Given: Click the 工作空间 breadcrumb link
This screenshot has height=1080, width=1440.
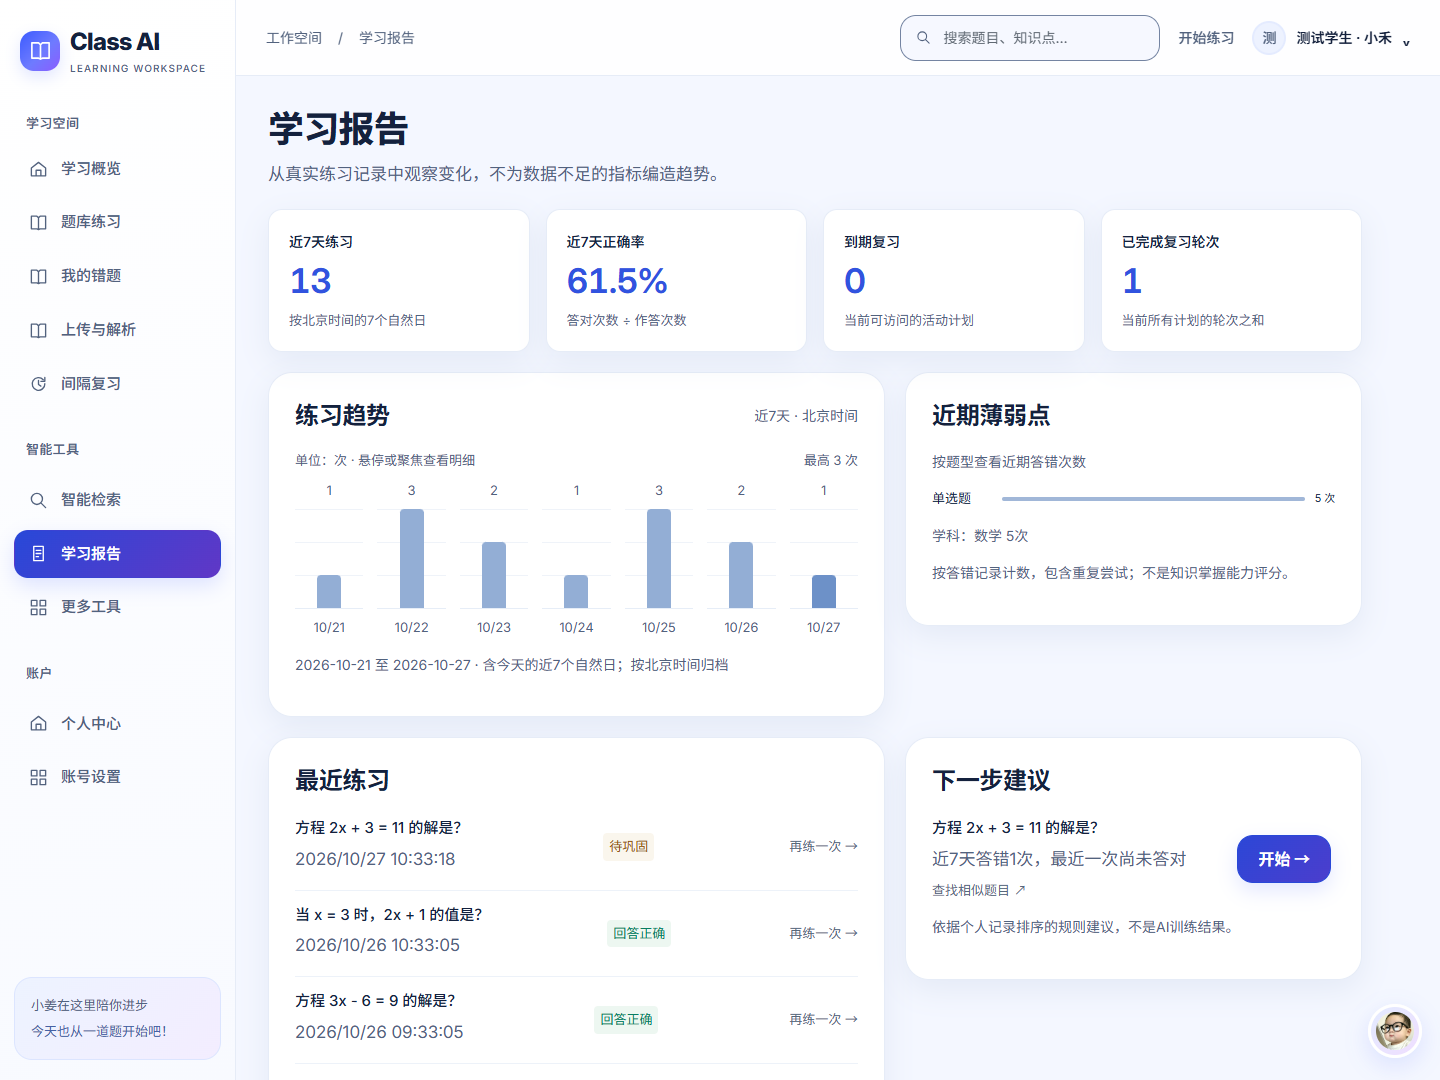Looking at the screenshot, I should click(x=294, y=38).
